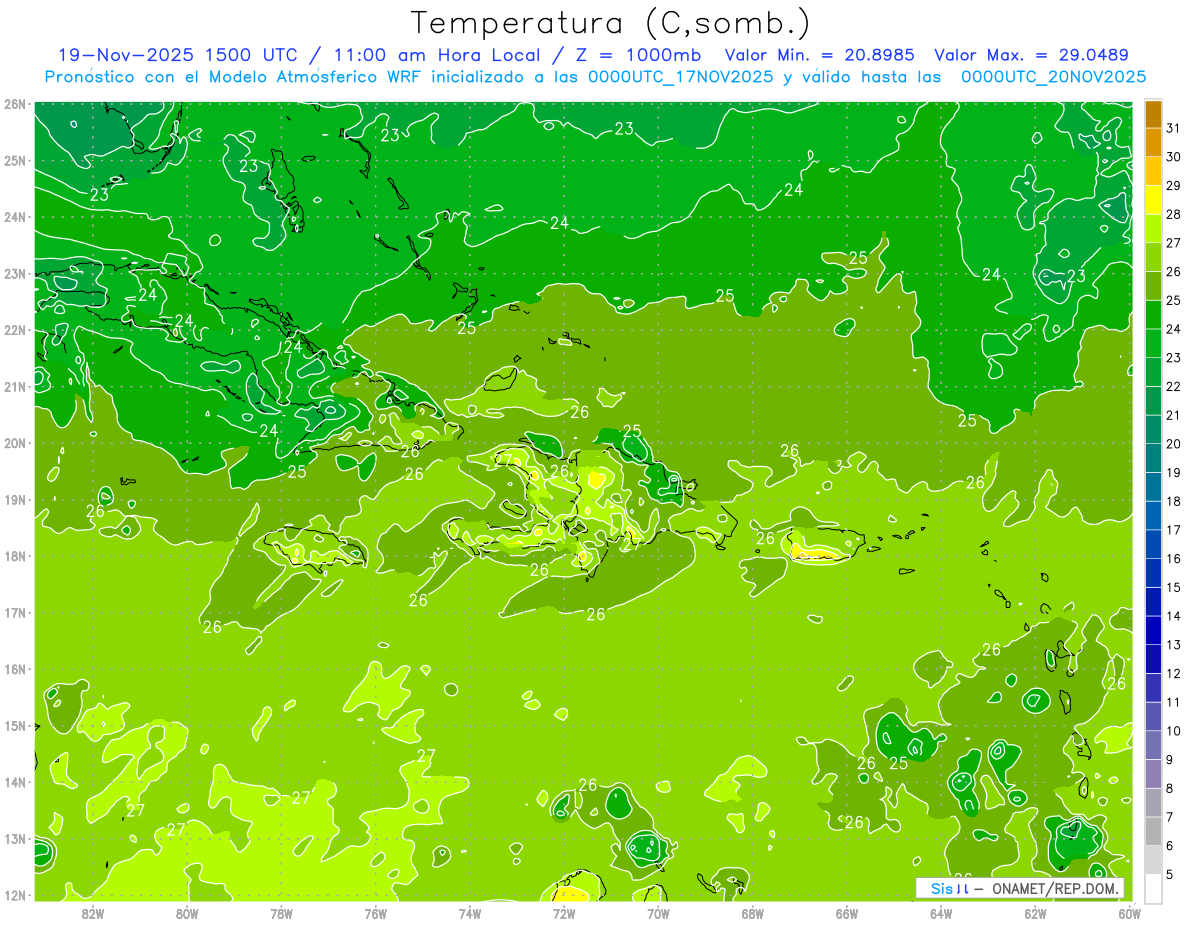Screen dimensions: 1200x927
Task: Click the '68W' longitude axis label
Action: pos(752,913)
